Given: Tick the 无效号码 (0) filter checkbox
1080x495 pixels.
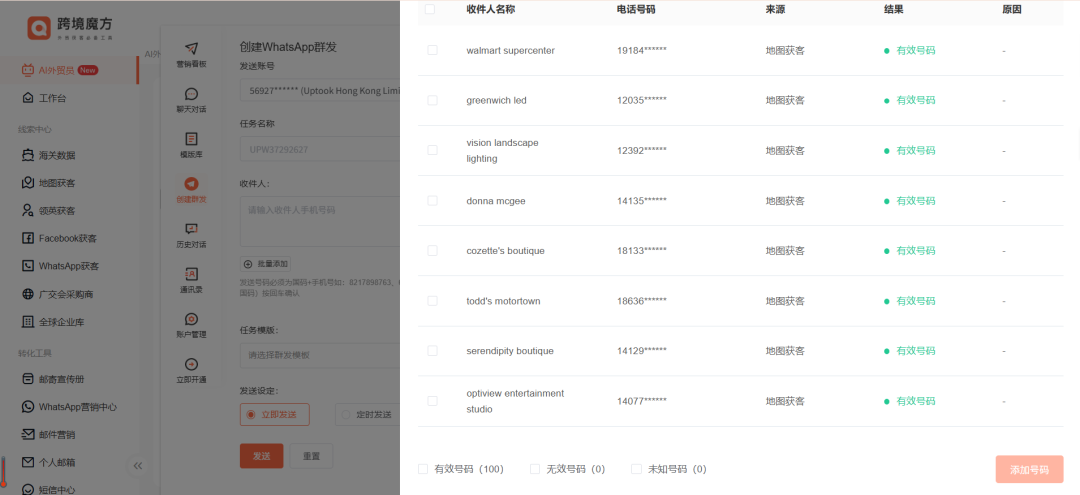Looking at the screenshot, I should (x=535, y=469).
